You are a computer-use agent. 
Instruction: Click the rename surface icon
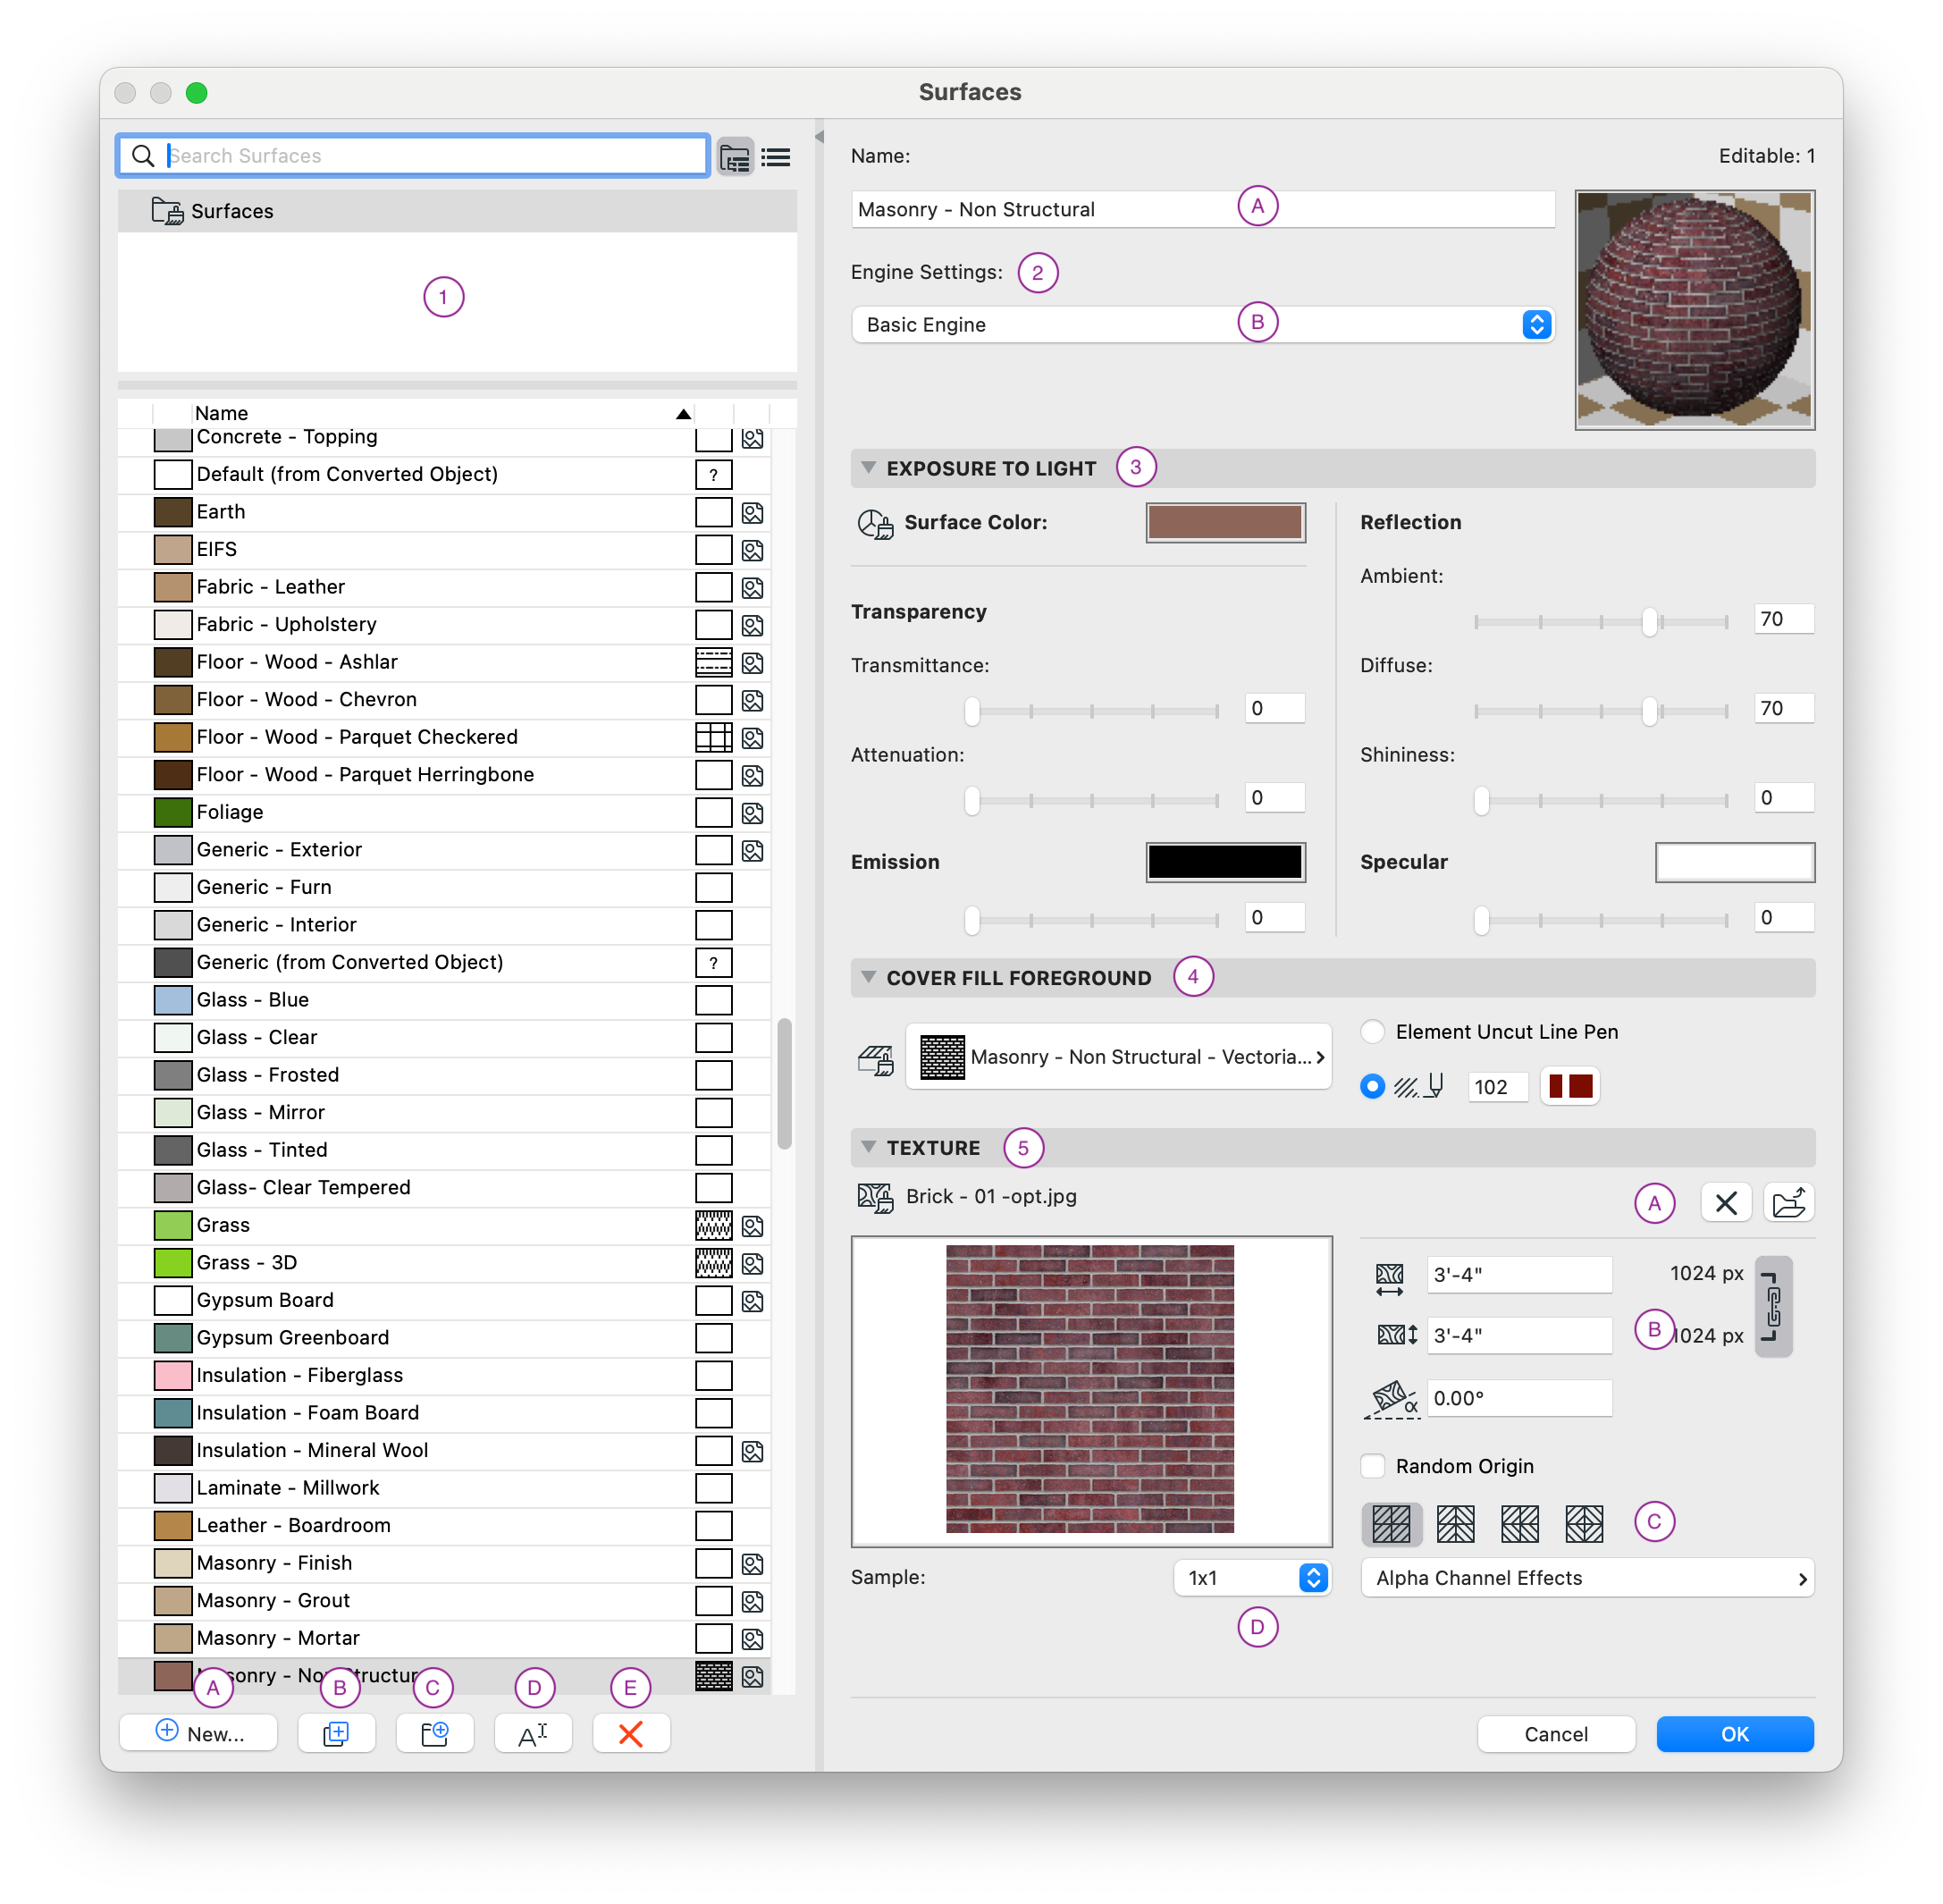click(532, 1733)
